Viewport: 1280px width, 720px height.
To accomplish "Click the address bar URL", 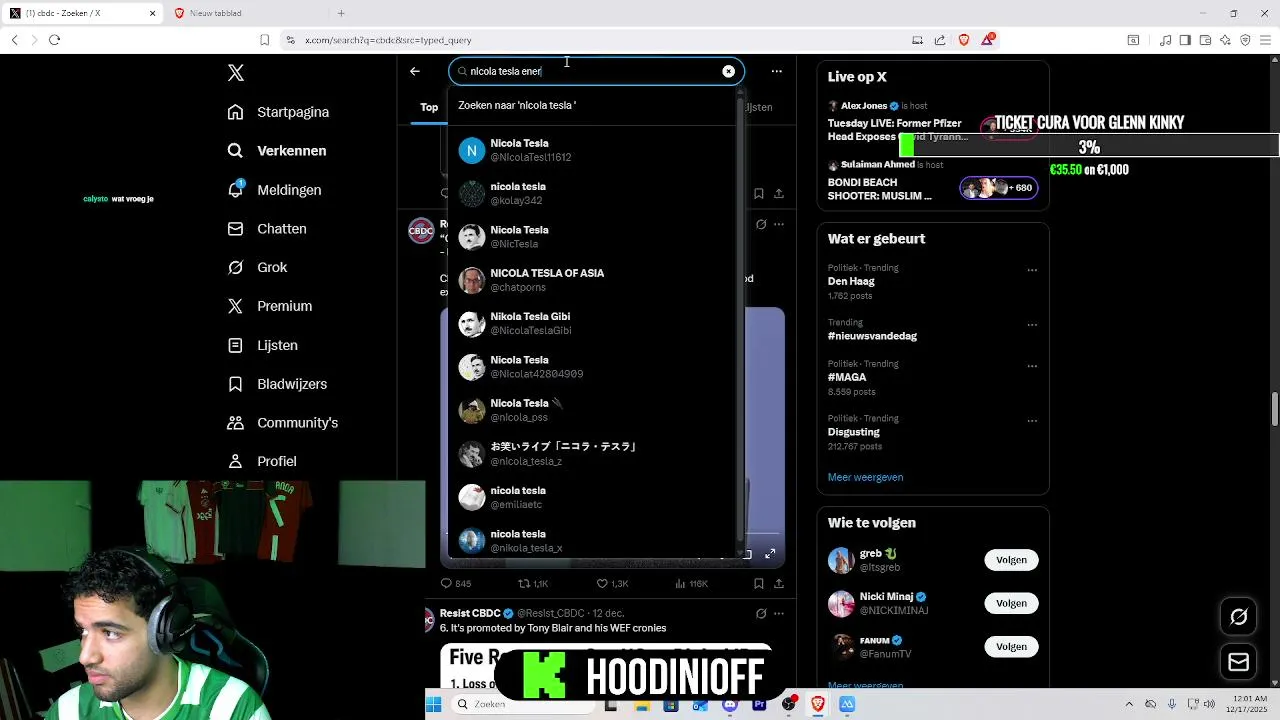I will pyautogui.click(x=388, y=40).
